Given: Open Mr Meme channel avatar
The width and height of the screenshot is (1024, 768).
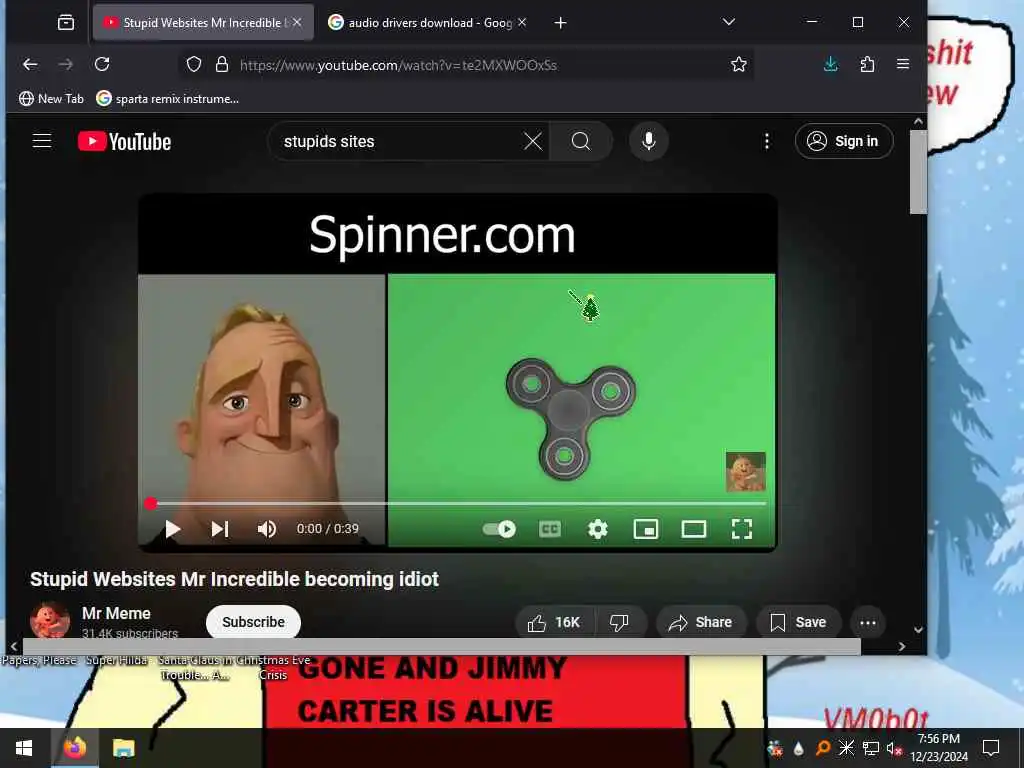Looking at the screenshot, I should 50,620.
